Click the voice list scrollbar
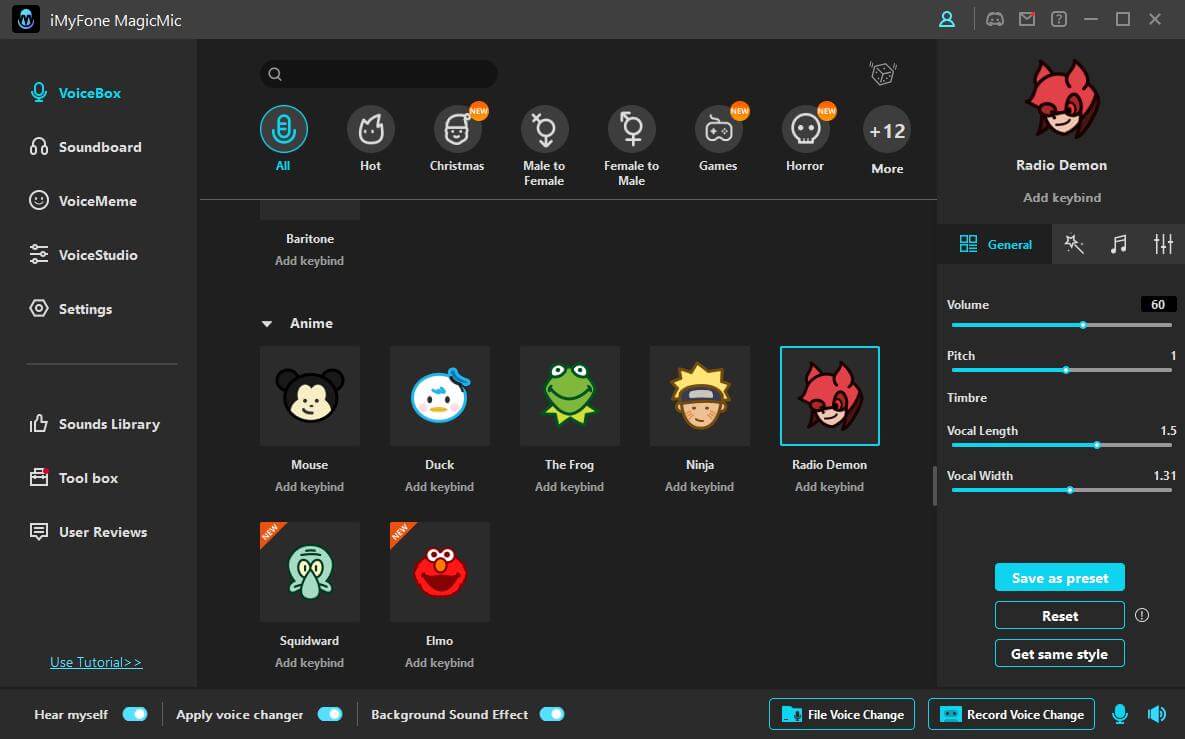Image resolution: width=1185 pixels, height=739 pixels. [x=934, y=486]
